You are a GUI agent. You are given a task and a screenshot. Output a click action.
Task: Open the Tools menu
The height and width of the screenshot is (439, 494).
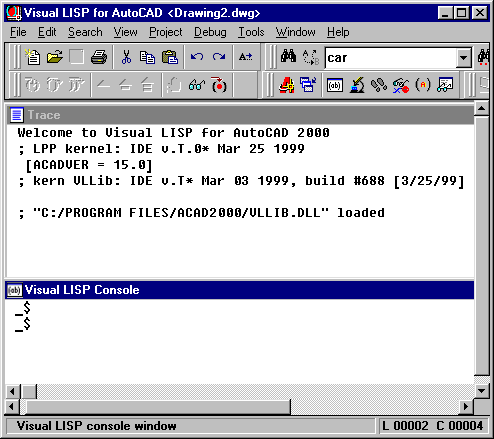coord(251,32)
